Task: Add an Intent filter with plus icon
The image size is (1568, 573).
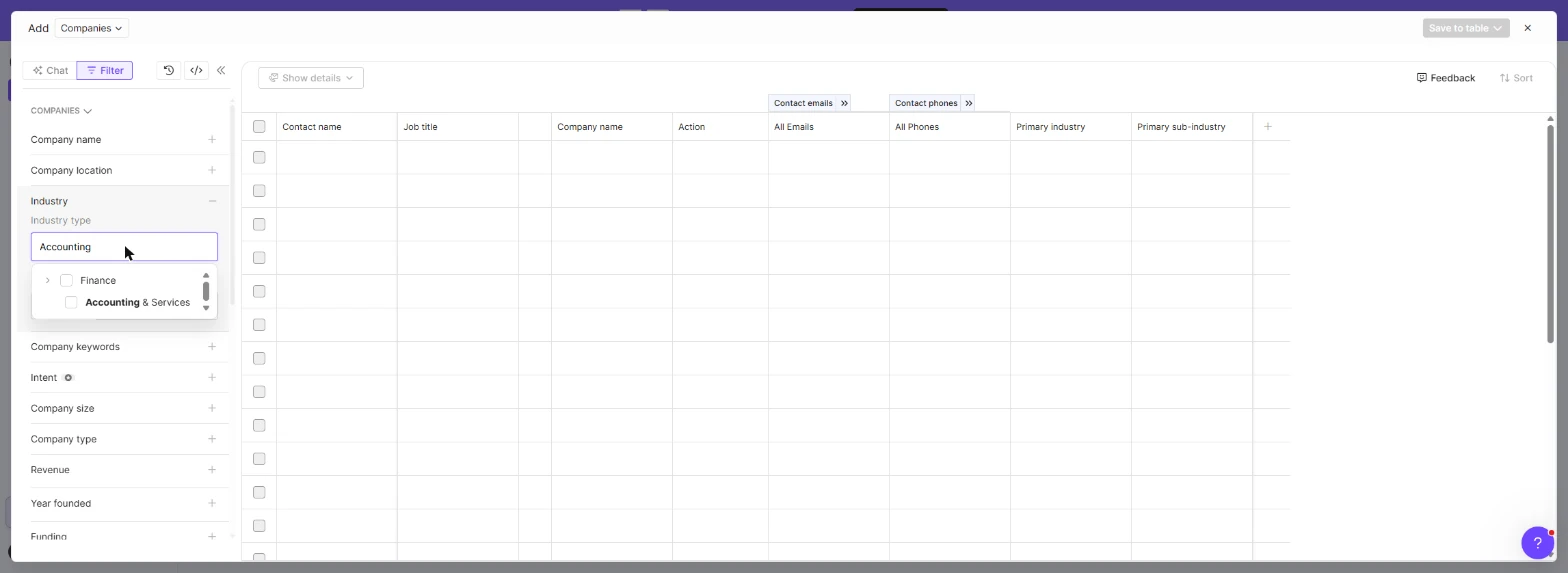Action: [x=212, y=378]
